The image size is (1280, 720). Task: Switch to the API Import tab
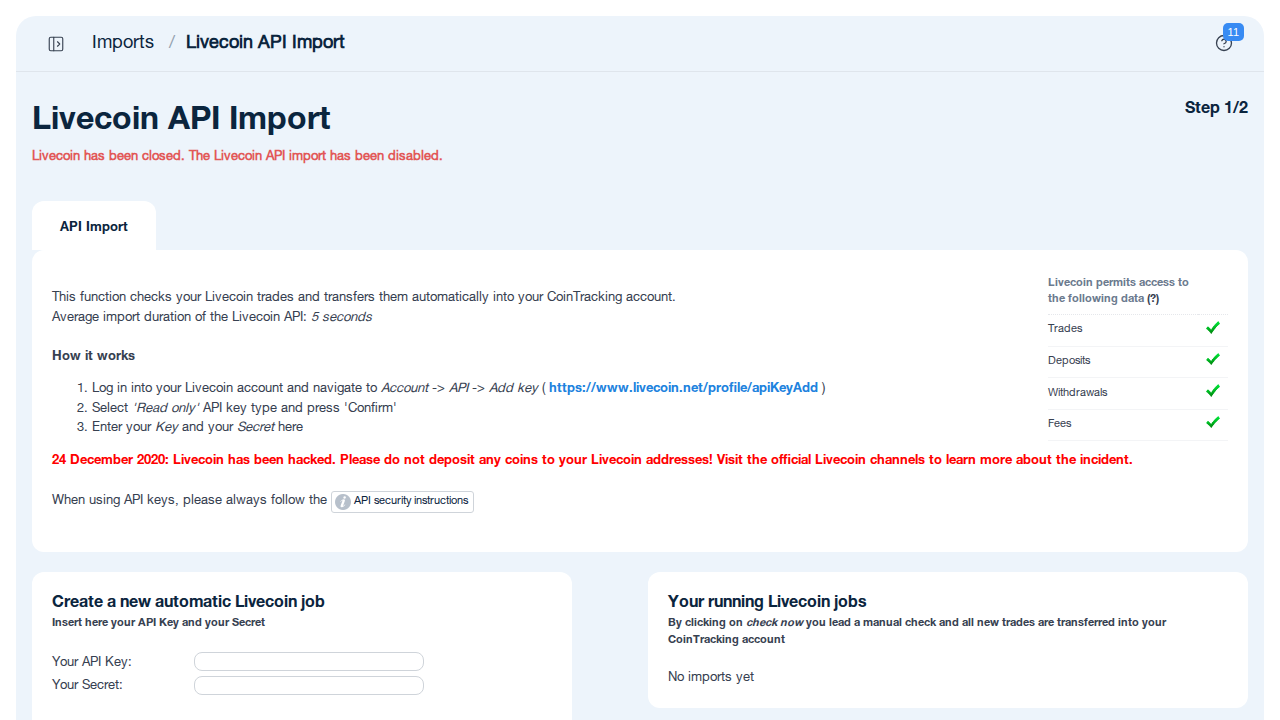click(x=94, y=226)
